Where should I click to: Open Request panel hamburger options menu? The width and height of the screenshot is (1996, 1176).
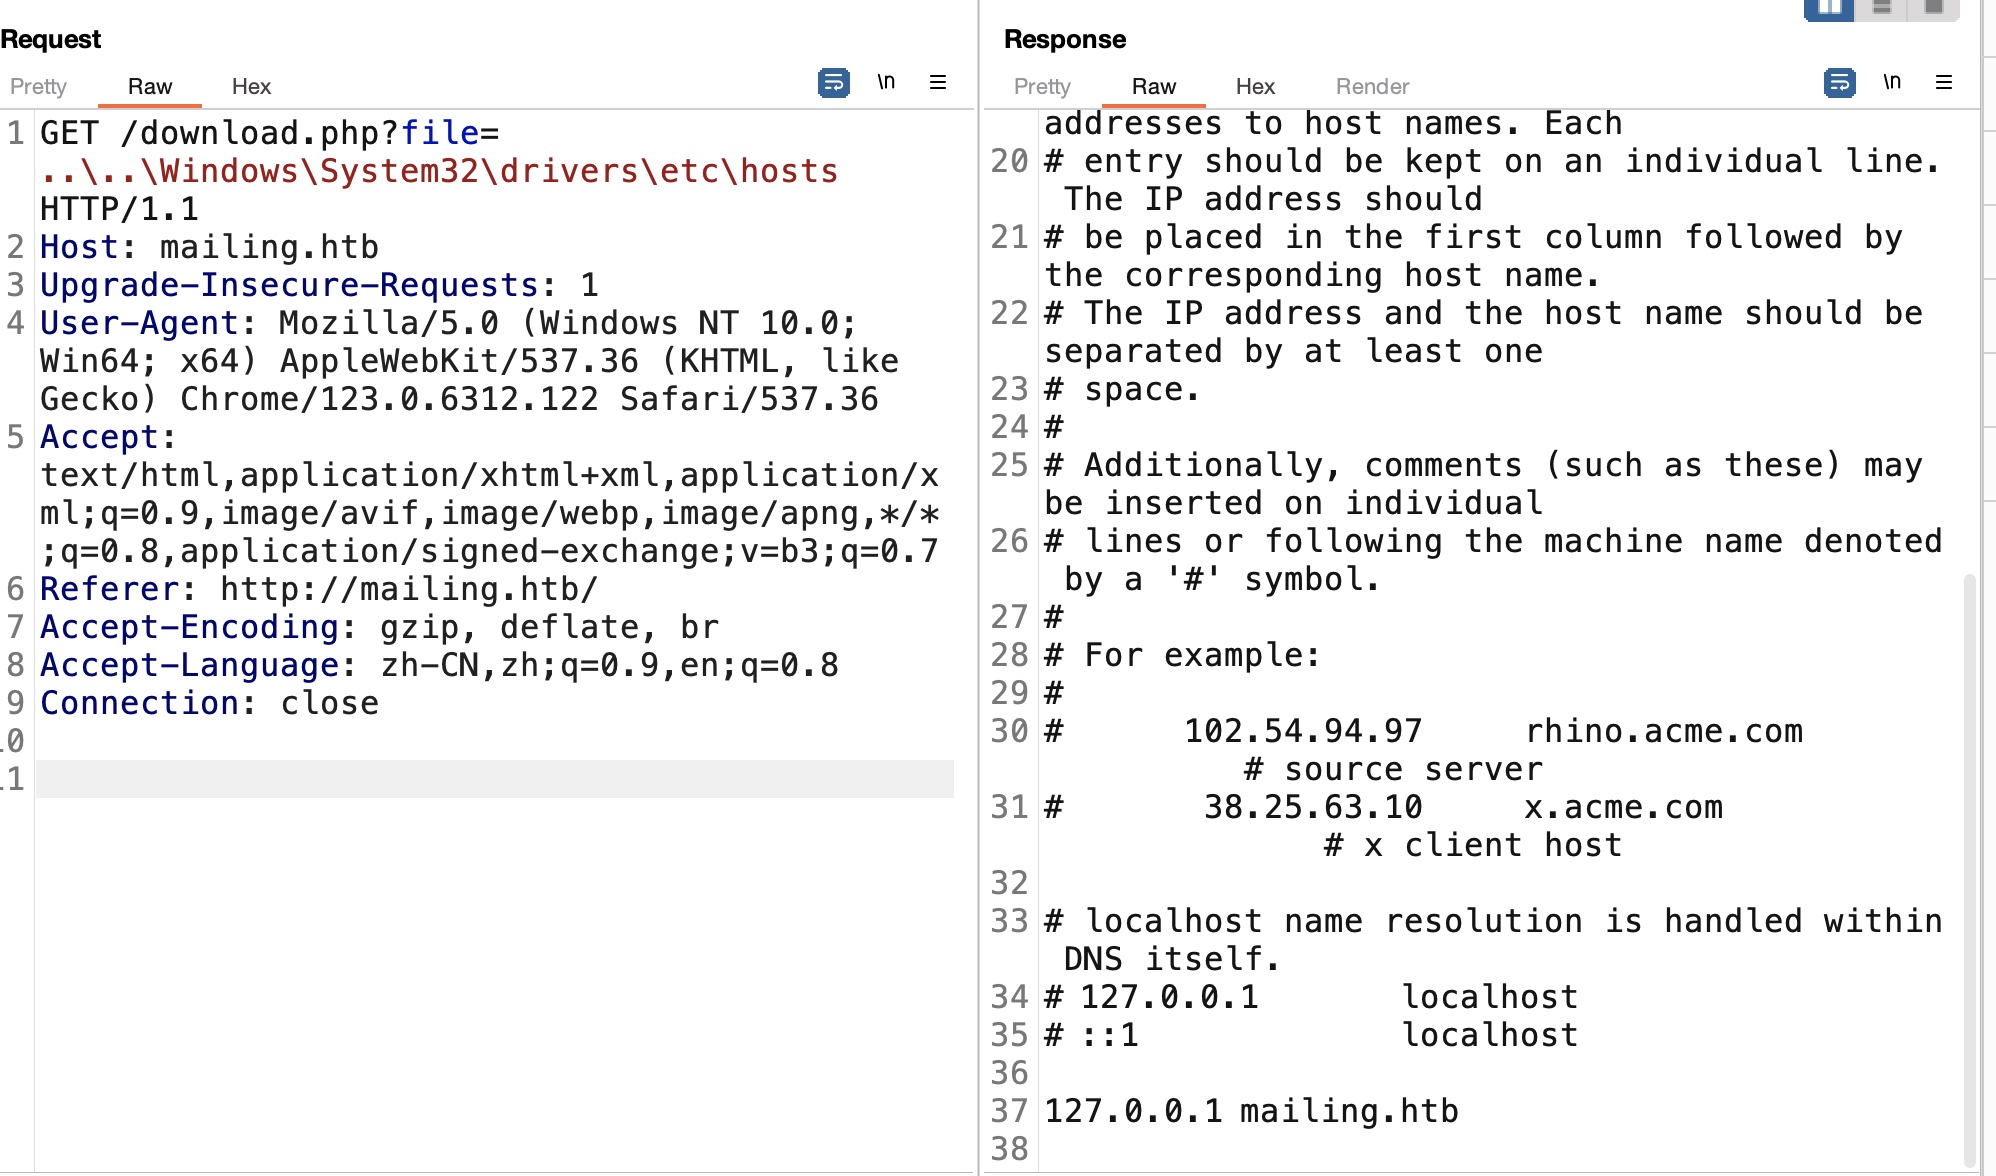tap(938, 82)
